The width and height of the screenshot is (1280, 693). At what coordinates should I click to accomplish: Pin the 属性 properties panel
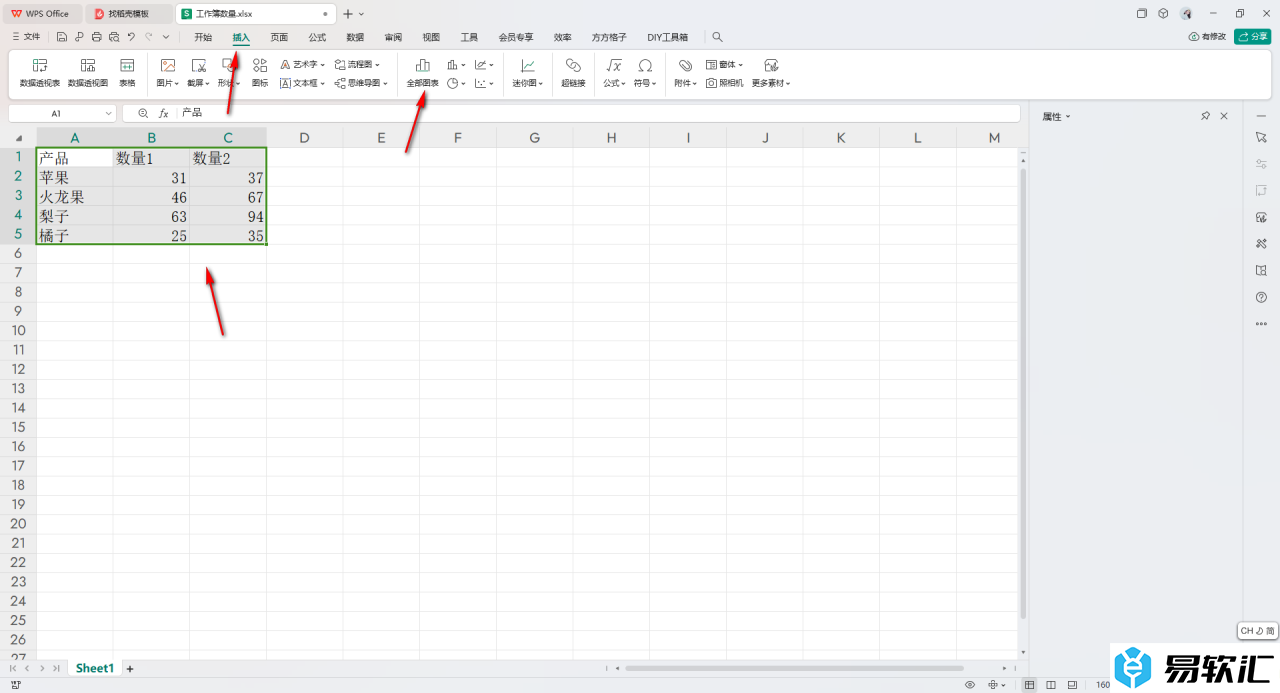click(x=1205, y=117)
